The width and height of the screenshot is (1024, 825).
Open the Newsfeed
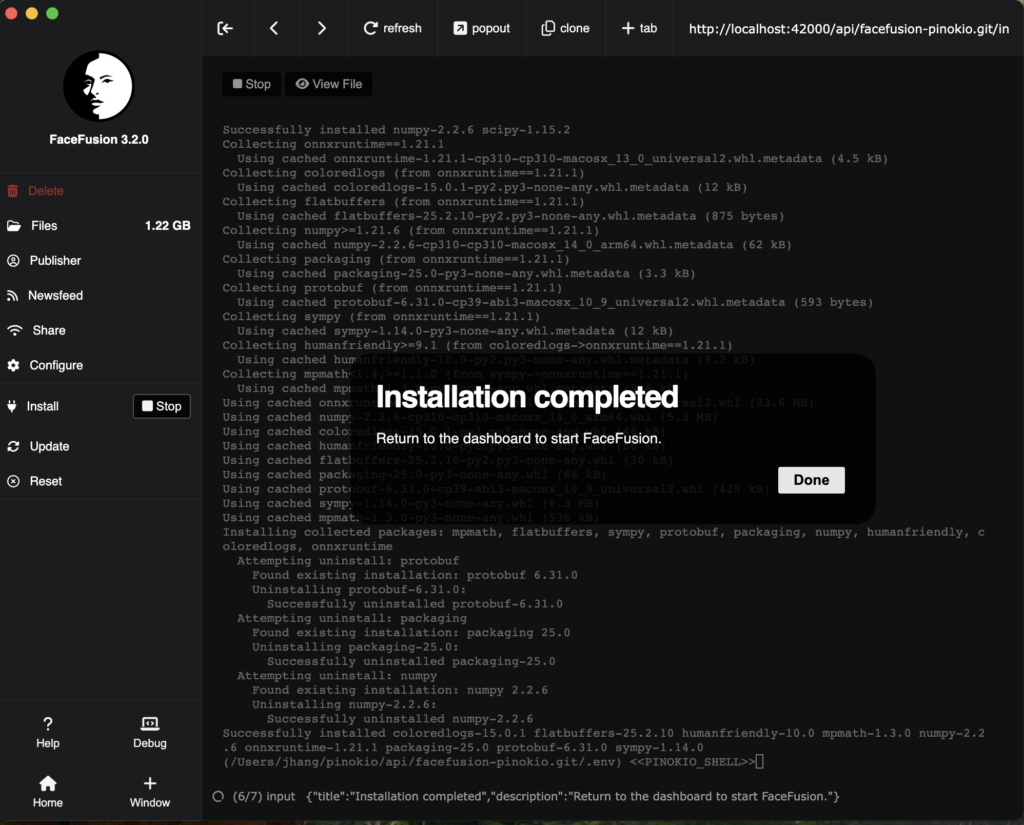(56, 295)
